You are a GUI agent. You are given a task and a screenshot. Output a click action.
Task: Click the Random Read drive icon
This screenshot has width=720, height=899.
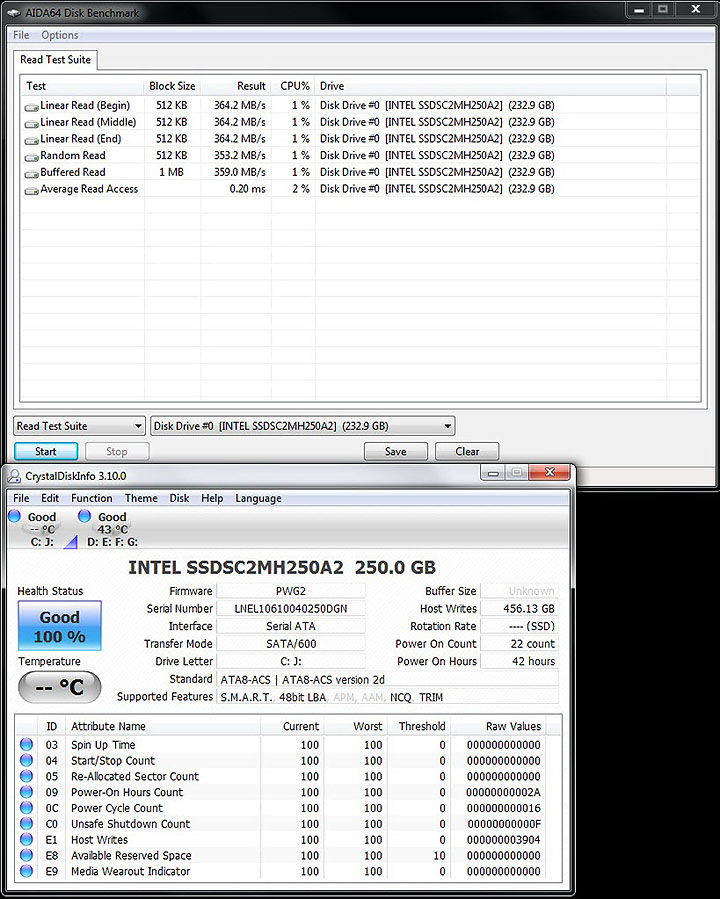pyautogui.click(x=32, y=157)
